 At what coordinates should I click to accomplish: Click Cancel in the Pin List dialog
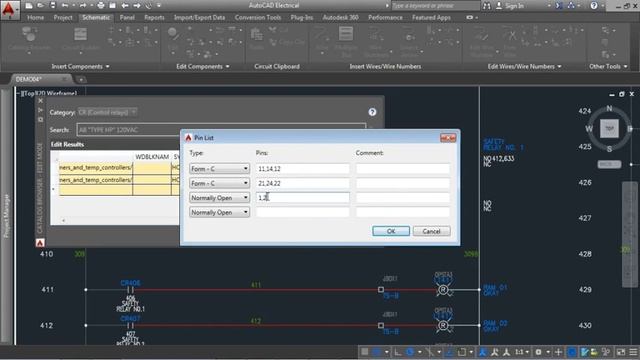431,231
